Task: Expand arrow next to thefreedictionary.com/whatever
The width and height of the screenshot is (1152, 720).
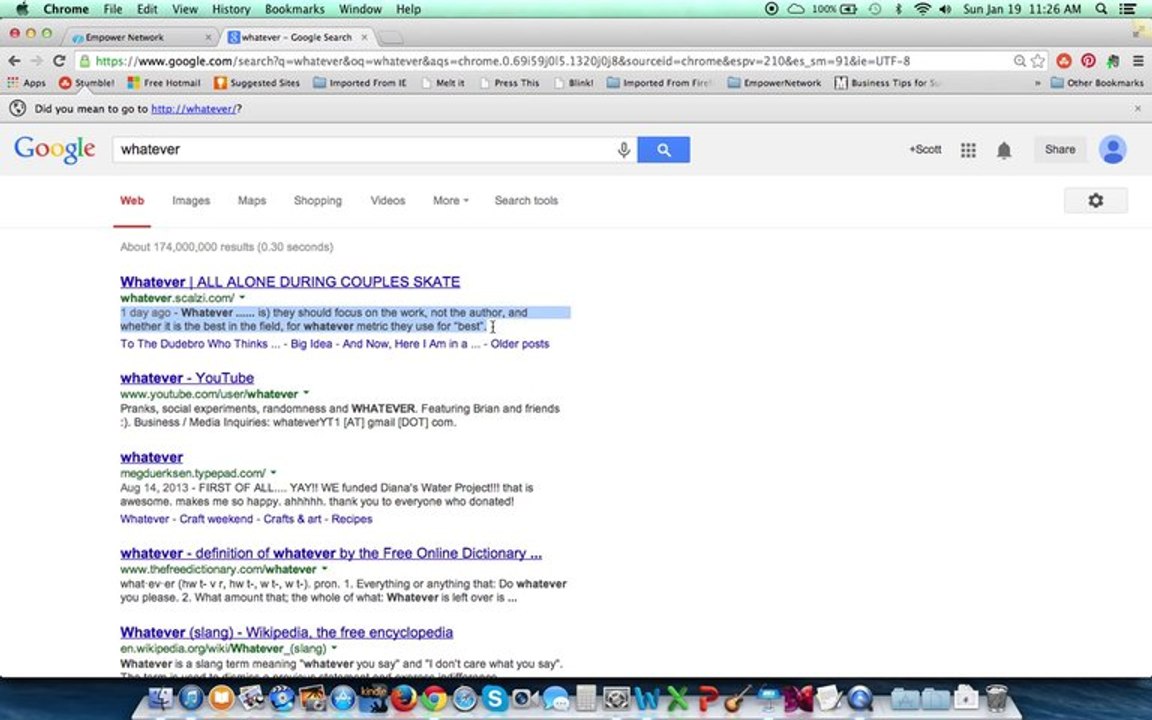Action: point(325,569)
